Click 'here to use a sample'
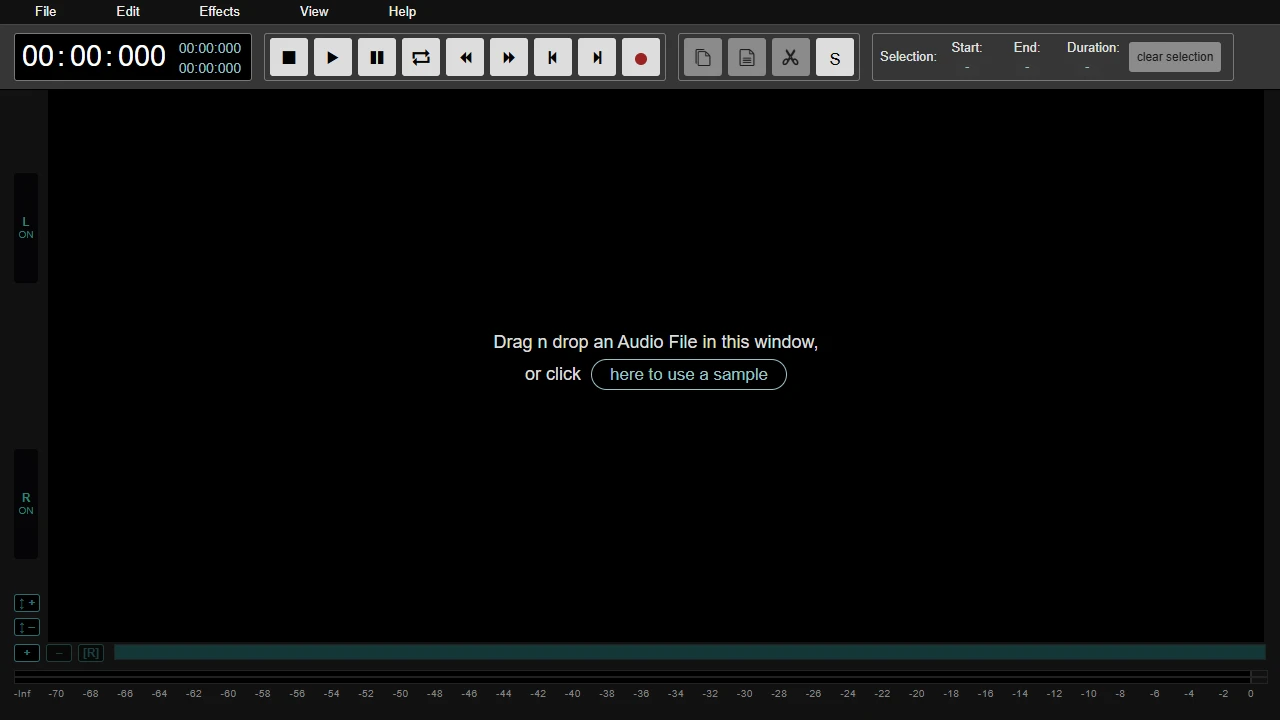Screen dimensions: 1280x720 point(688,374)
